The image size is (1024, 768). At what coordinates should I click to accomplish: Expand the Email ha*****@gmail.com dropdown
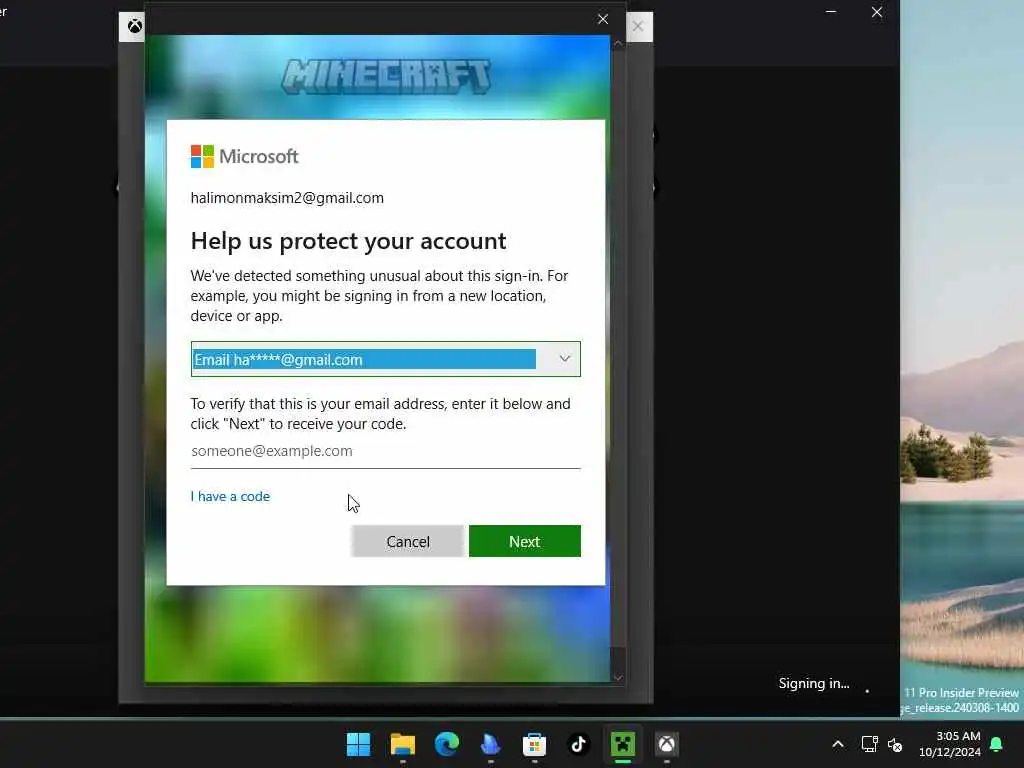[x=385, y=359]
